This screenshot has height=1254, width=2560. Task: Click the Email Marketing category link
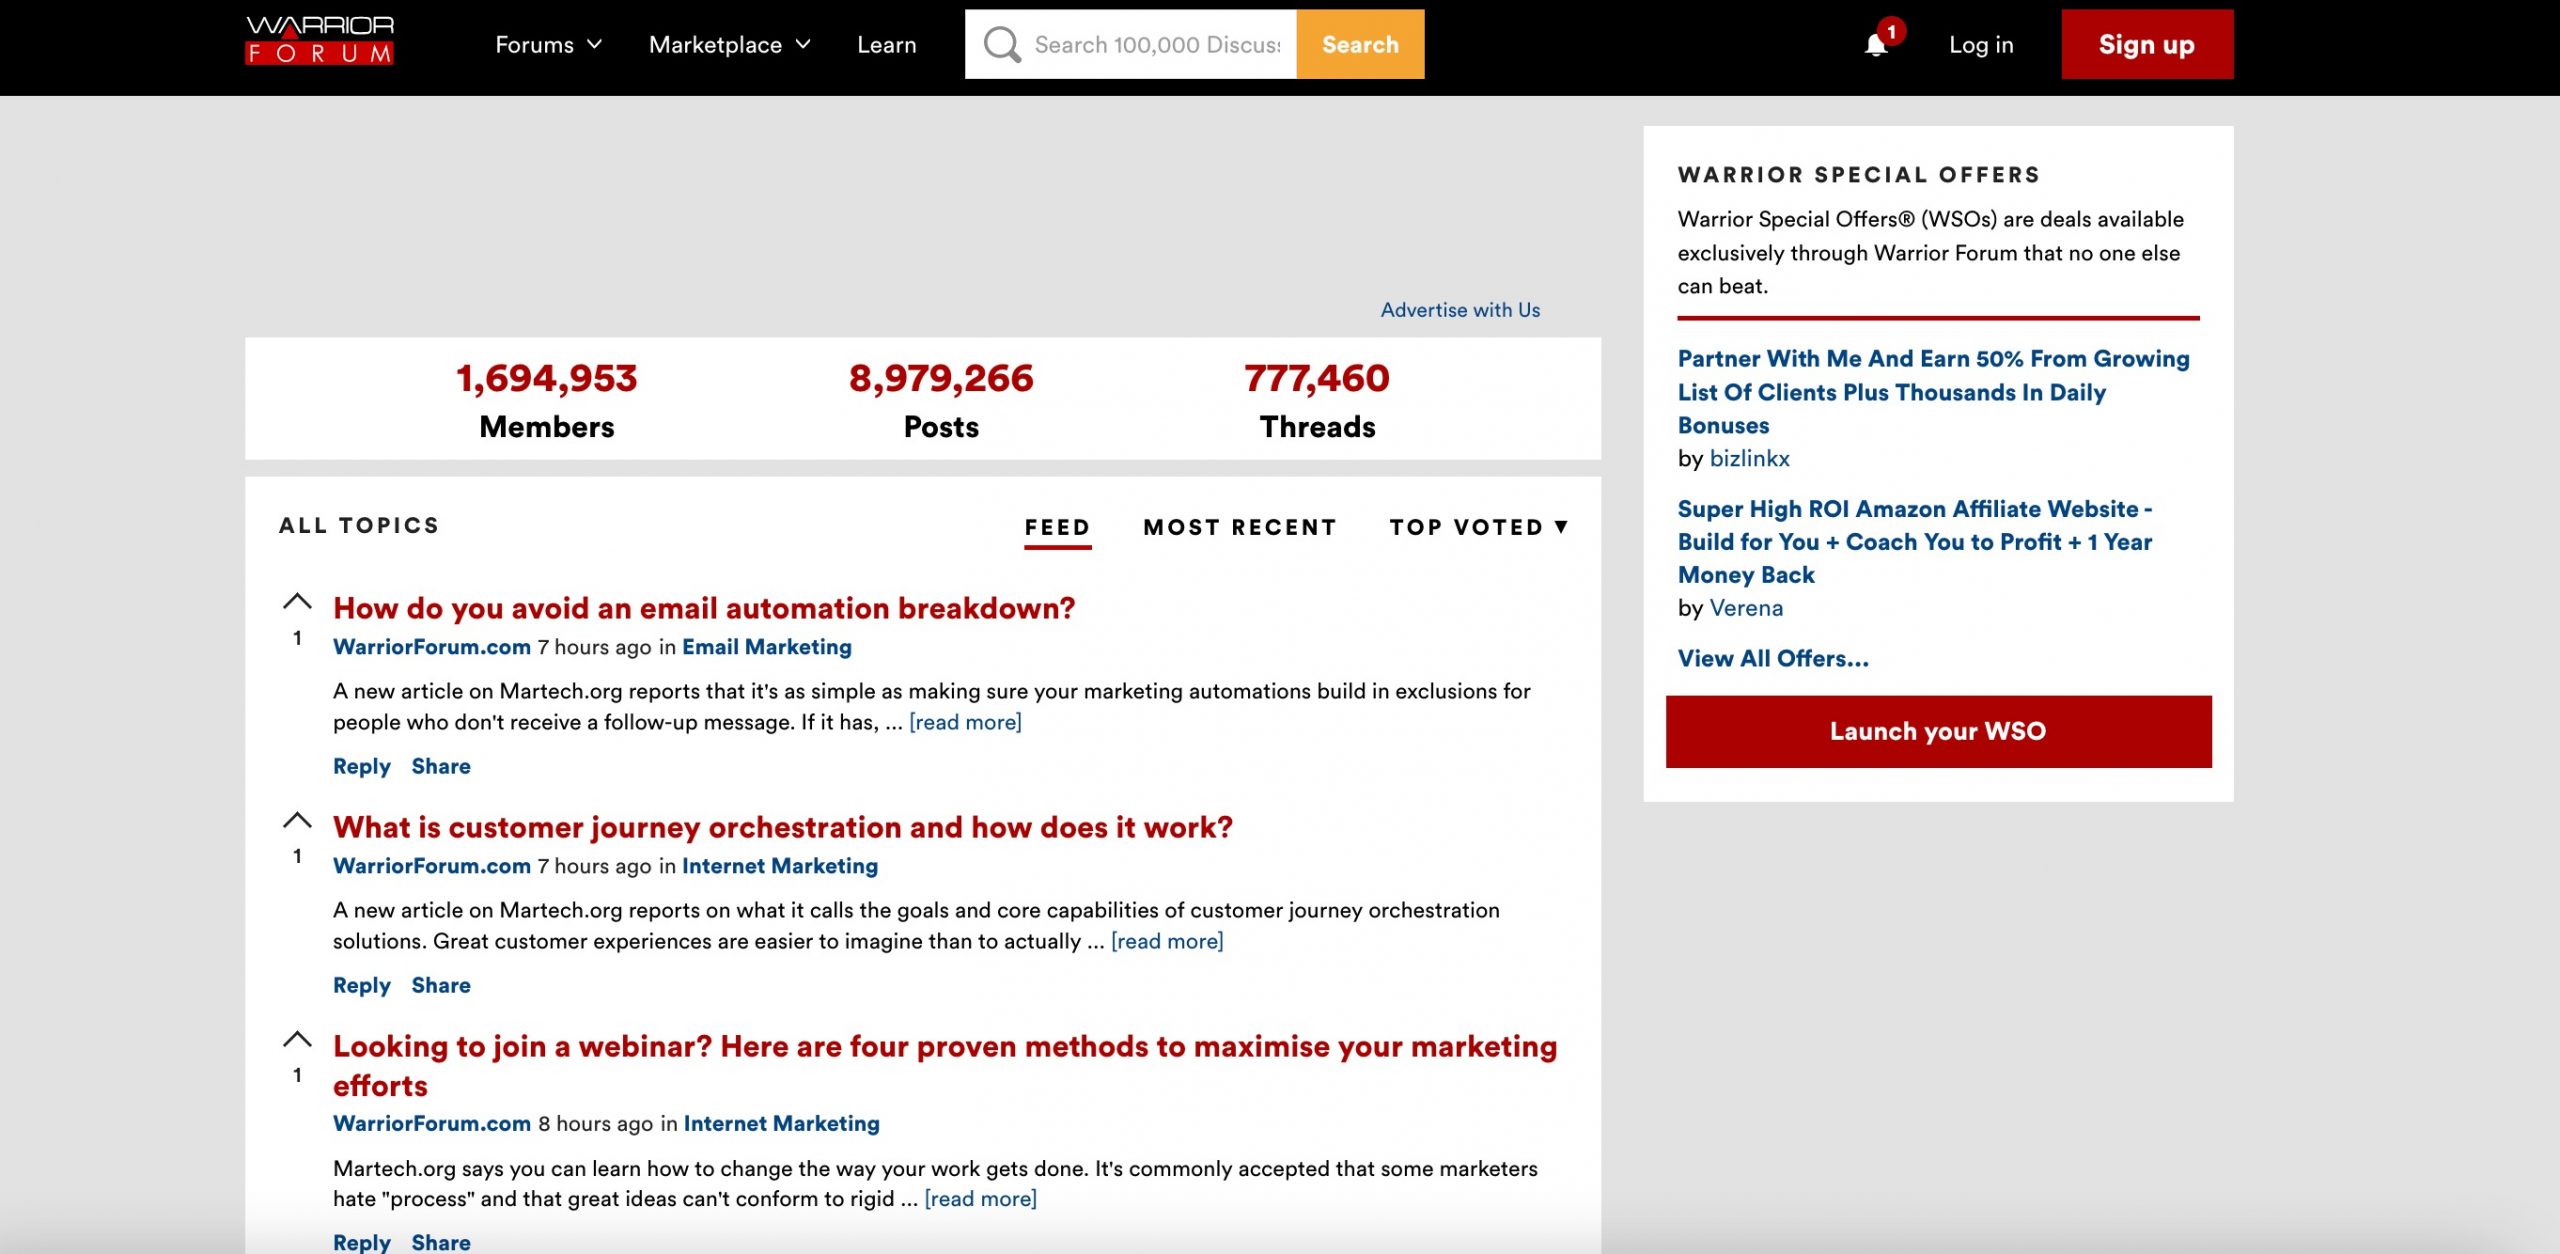[x=767, y=647]
